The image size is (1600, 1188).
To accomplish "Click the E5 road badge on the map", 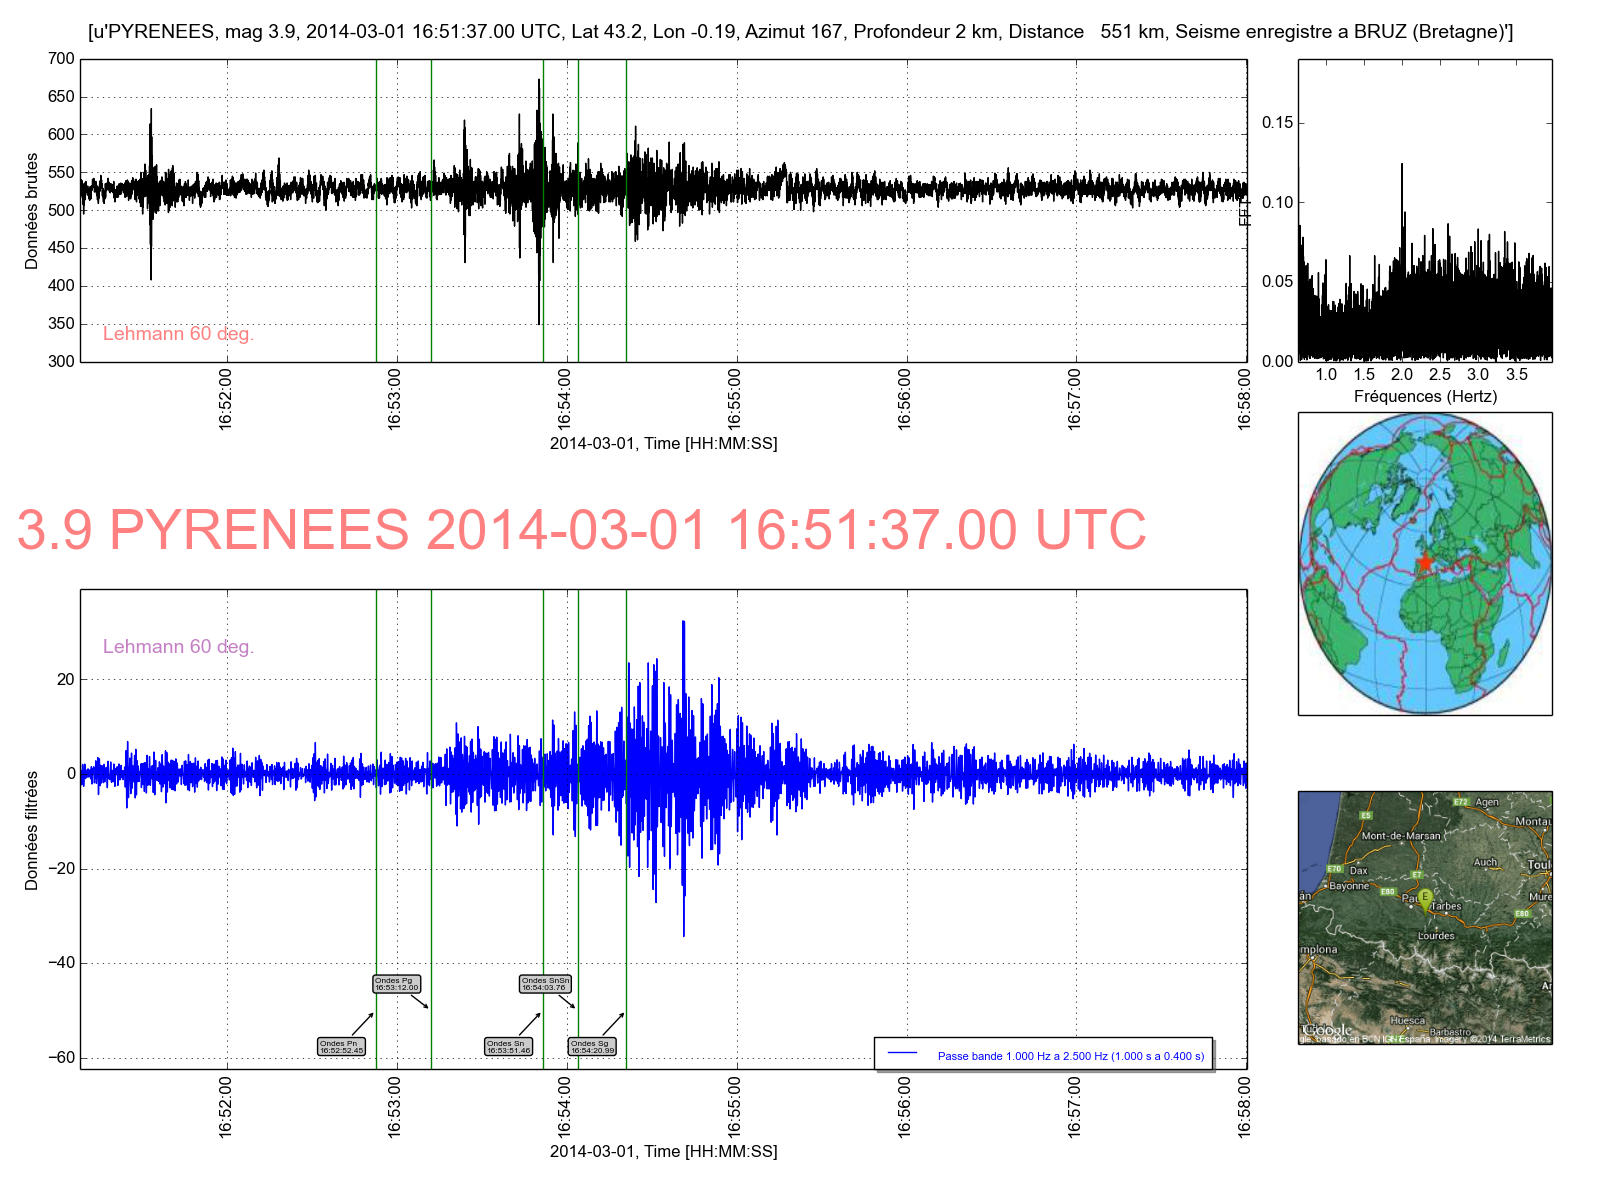I will (1366, 816).
